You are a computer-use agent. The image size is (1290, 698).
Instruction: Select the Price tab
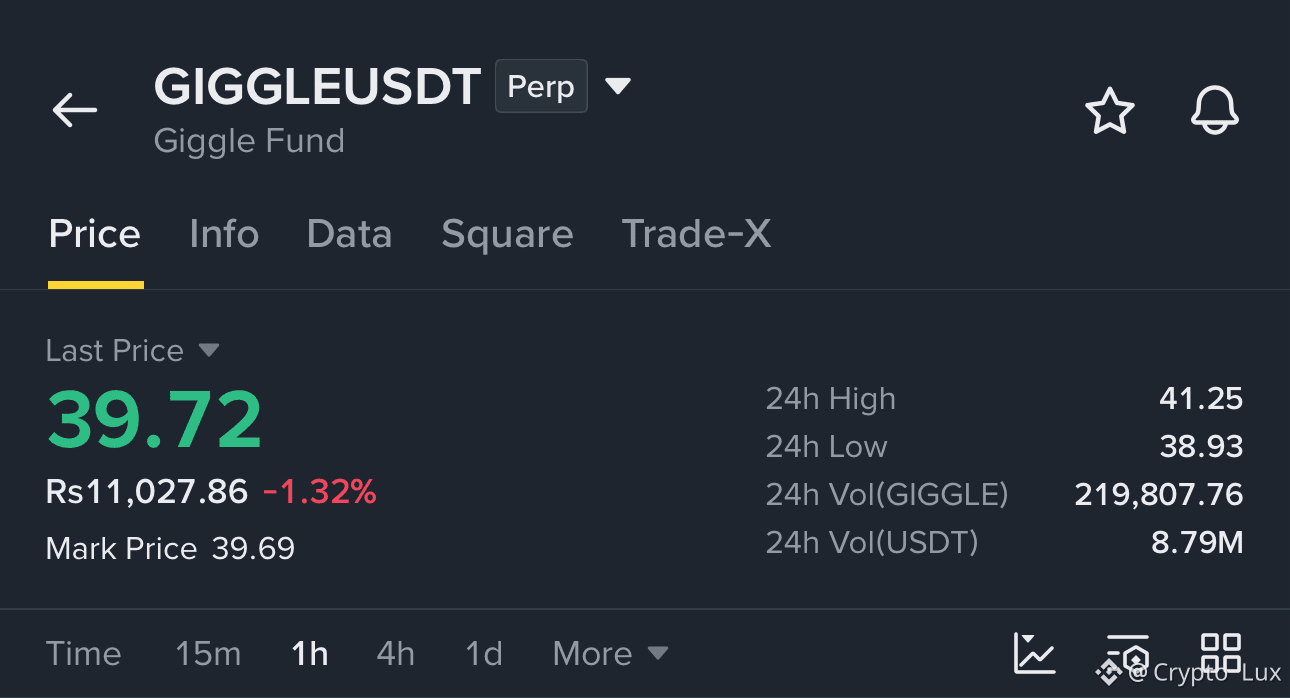point(95,234)
